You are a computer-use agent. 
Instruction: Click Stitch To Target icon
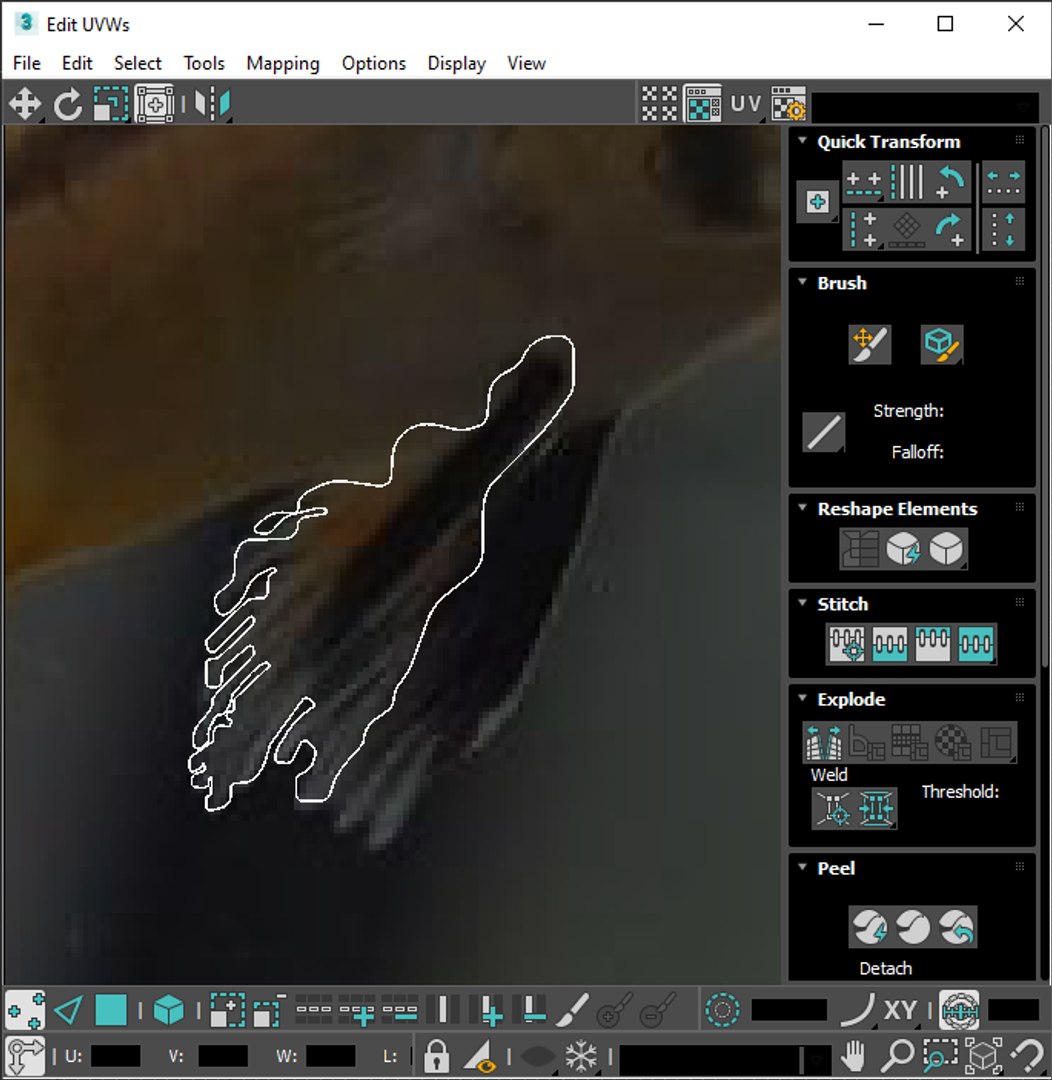(847, 644)
